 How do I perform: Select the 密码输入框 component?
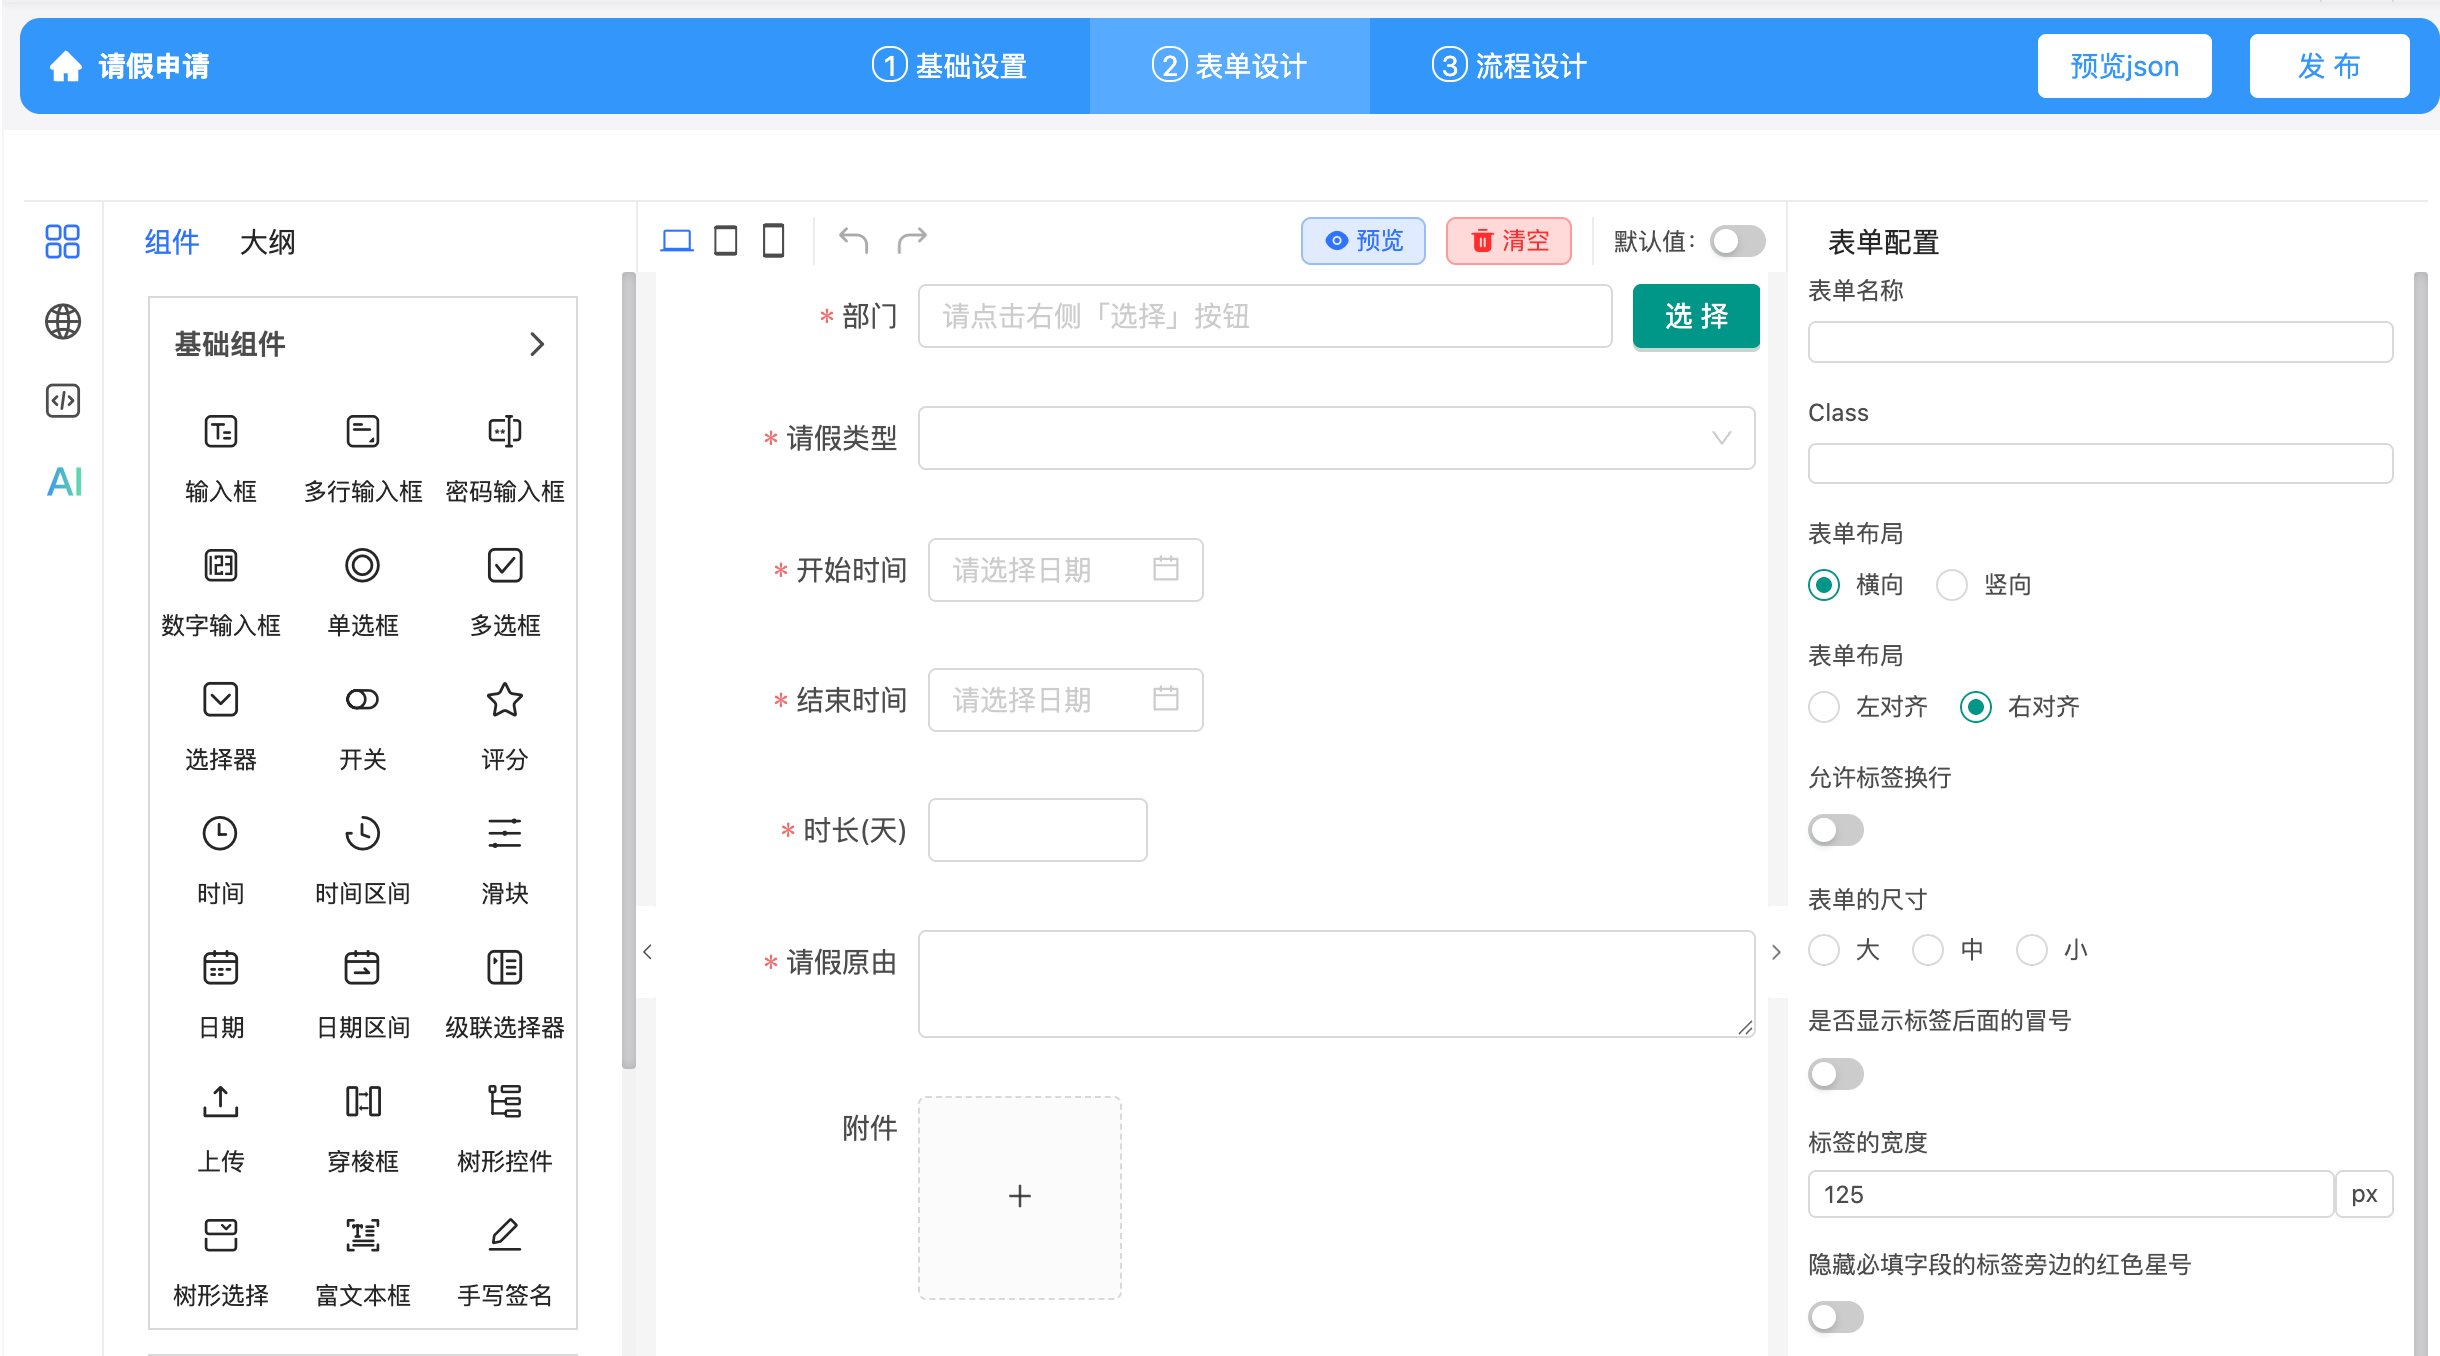click(505, 457)
